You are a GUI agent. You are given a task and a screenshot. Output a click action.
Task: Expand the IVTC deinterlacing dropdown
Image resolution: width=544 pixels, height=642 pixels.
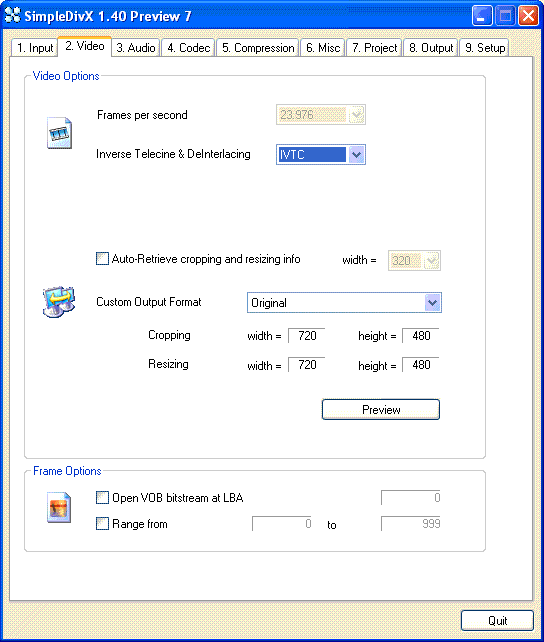tap(357, 155)
